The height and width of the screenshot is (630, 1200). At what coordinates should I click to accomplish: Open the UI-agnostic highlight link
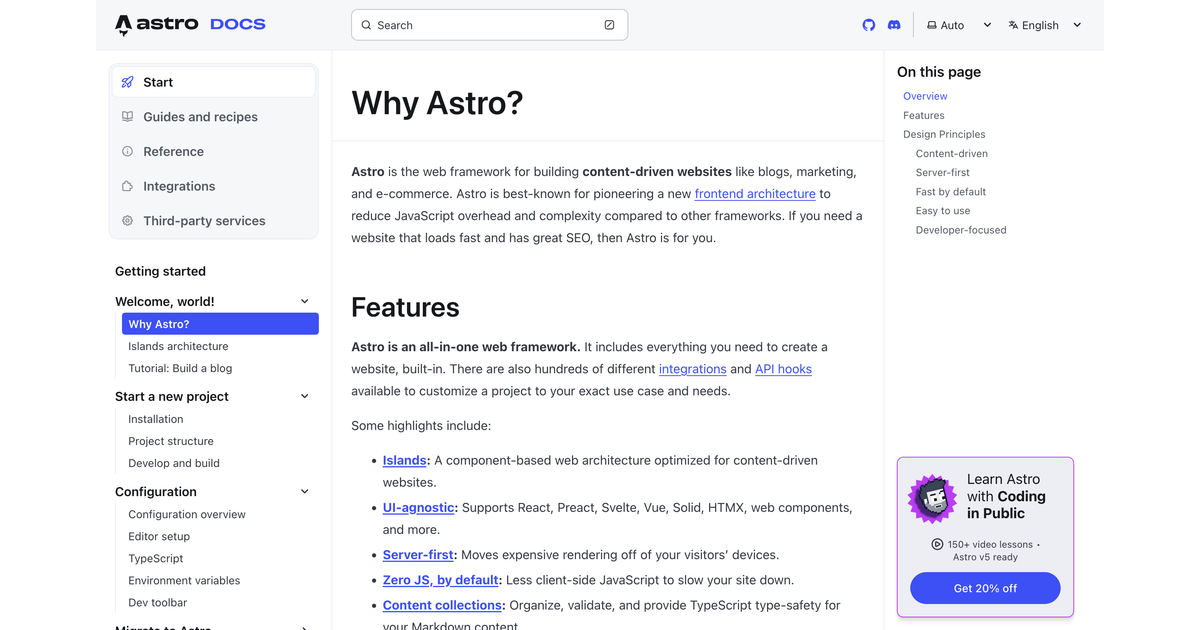point(419,508)
